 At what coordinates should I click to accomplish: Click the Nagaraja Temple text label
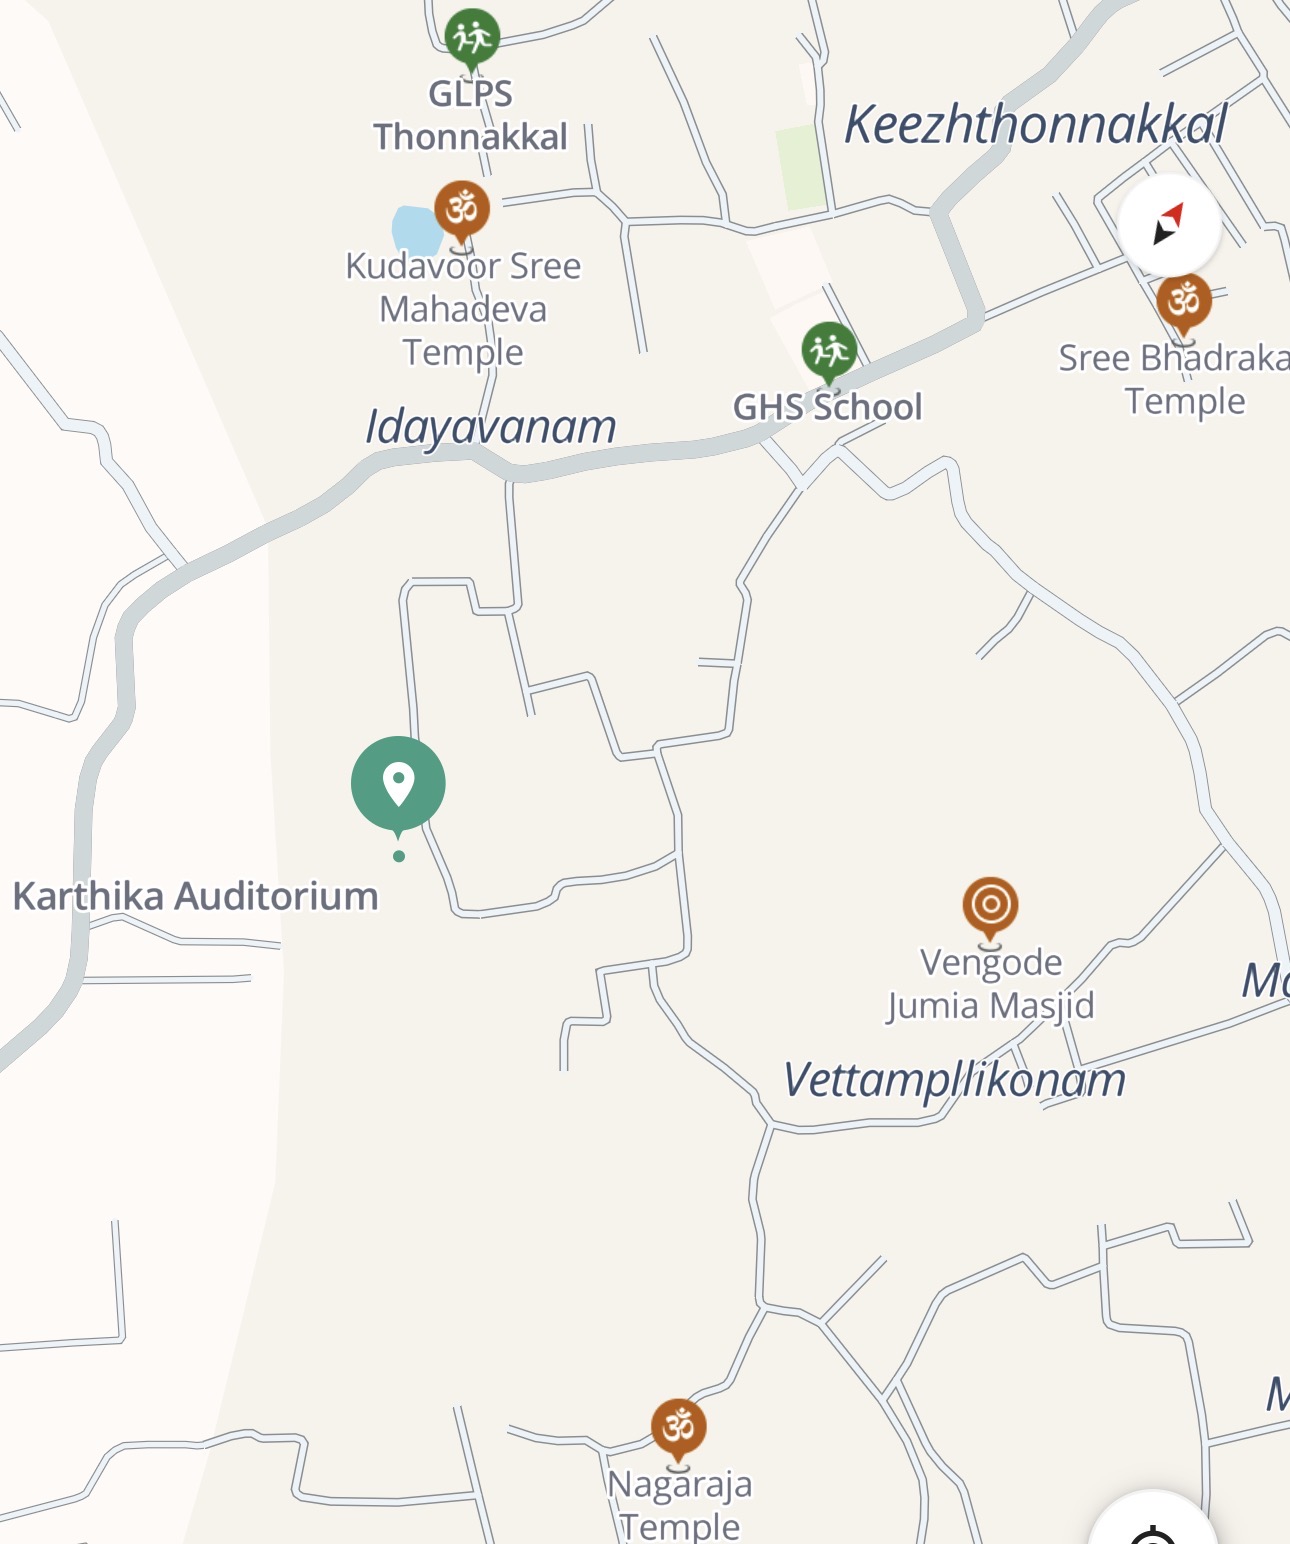[x=680, y=1504]
